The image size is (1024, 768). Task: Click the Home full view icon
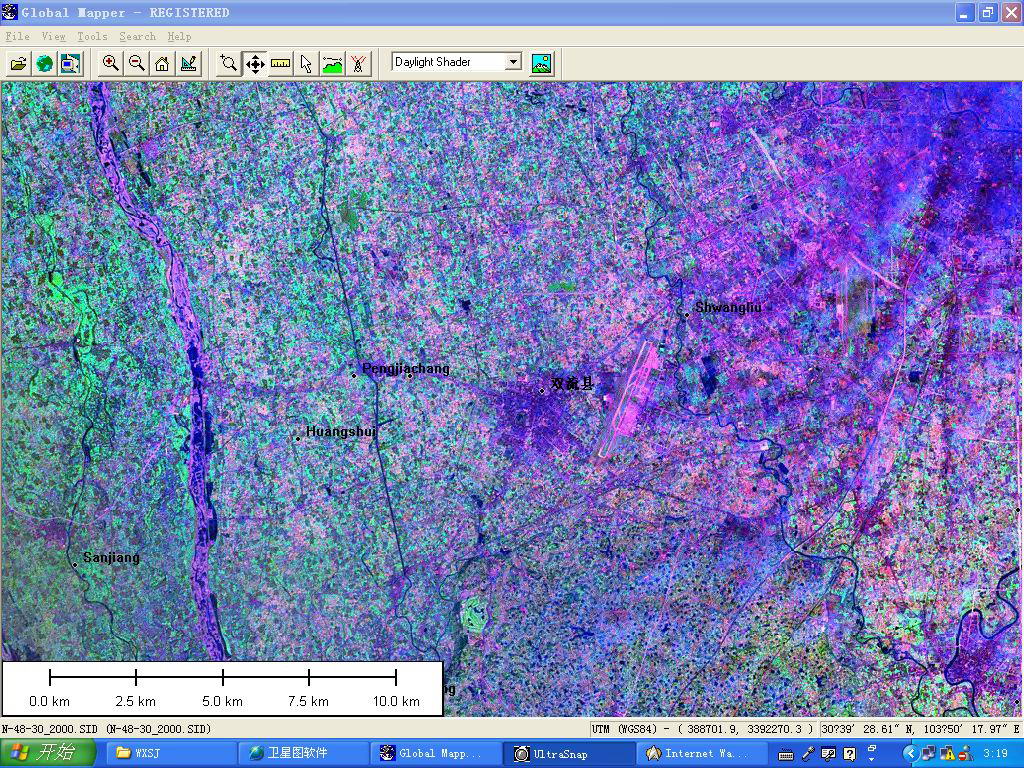162,63
